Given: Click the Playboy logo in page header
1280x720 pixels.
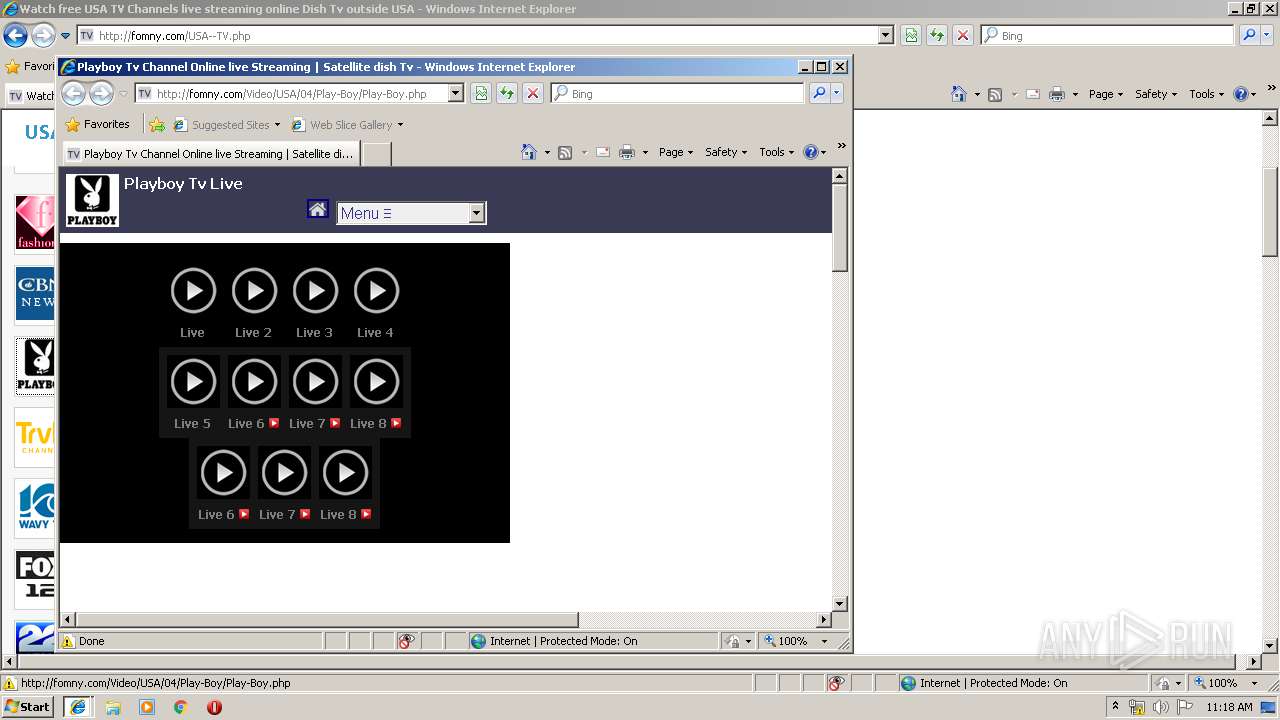Looking at the screenshot, I should click(x=92, y=199).
